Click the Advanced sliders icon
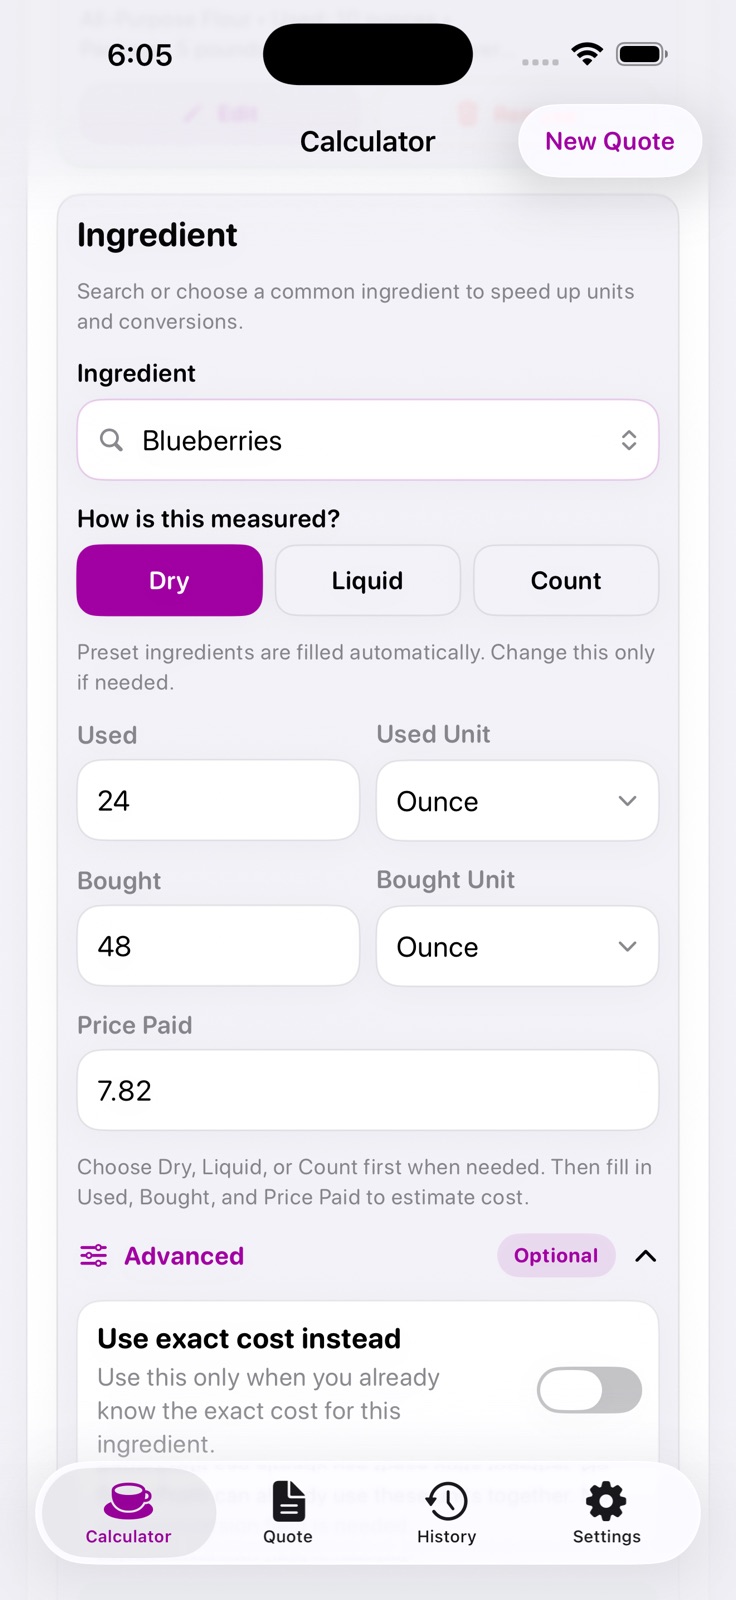 (94, 1256)
